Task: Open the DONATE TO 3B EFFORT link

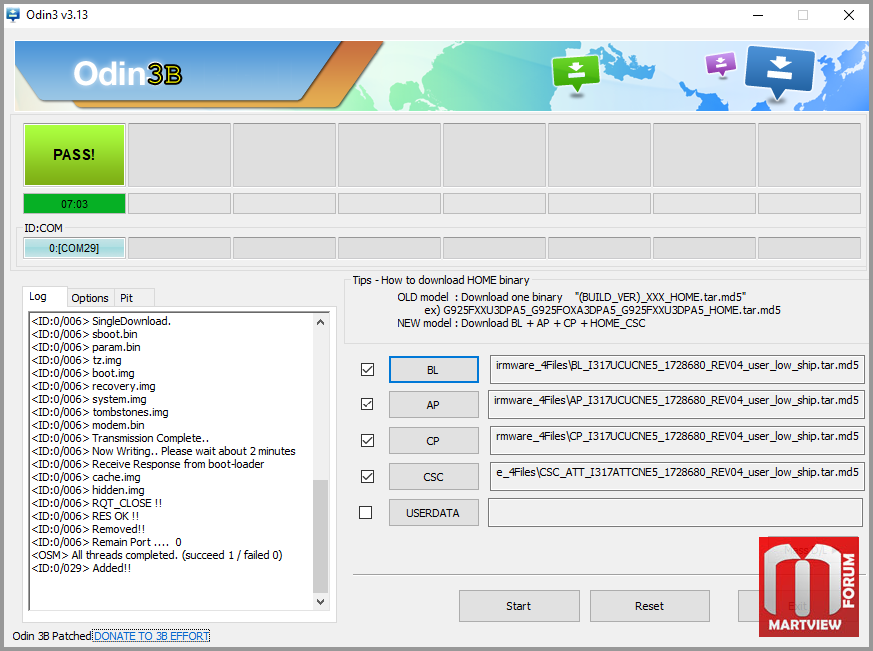Action: [151, 636]
